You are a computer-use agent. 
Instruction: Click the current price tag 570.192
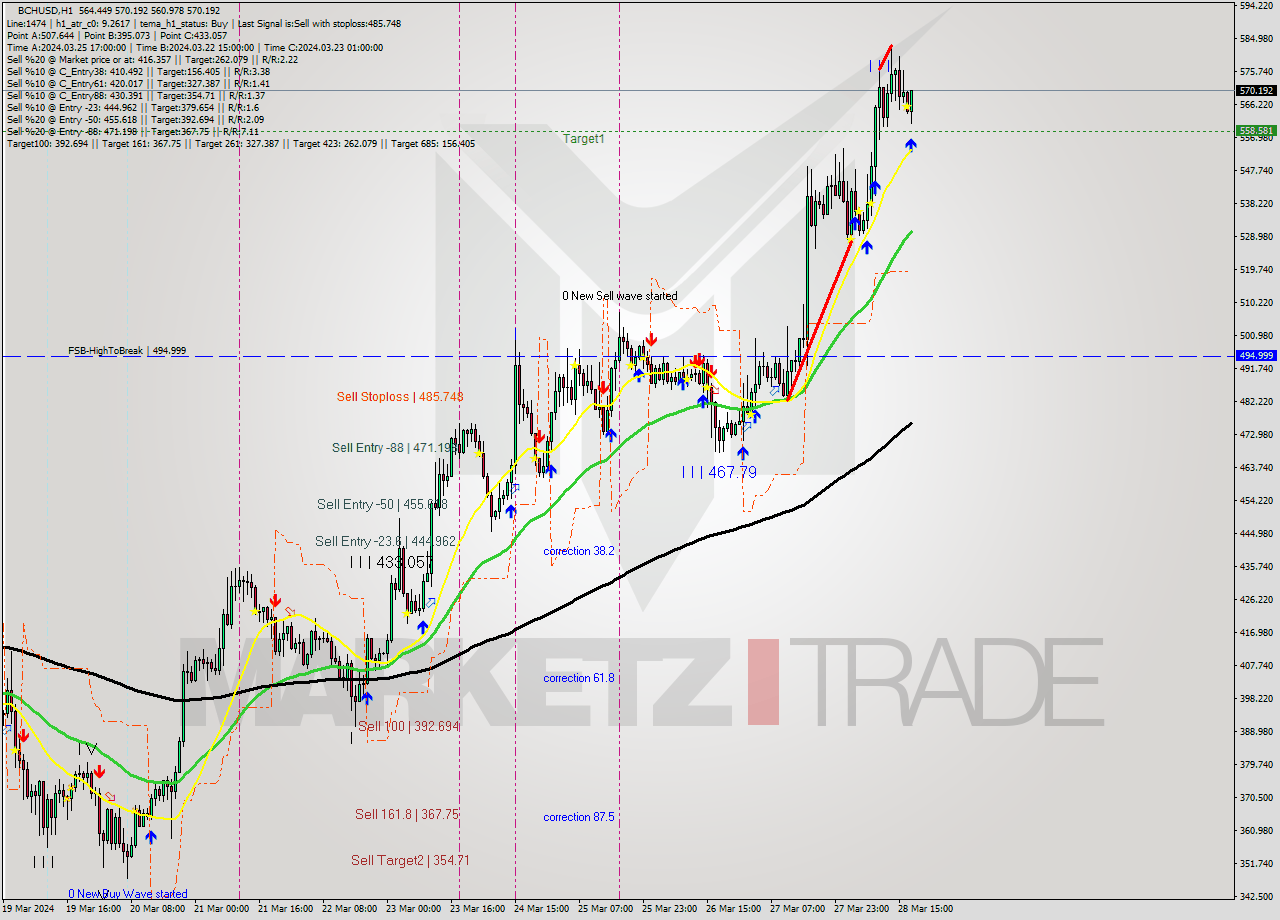(x=1256, y=90)
